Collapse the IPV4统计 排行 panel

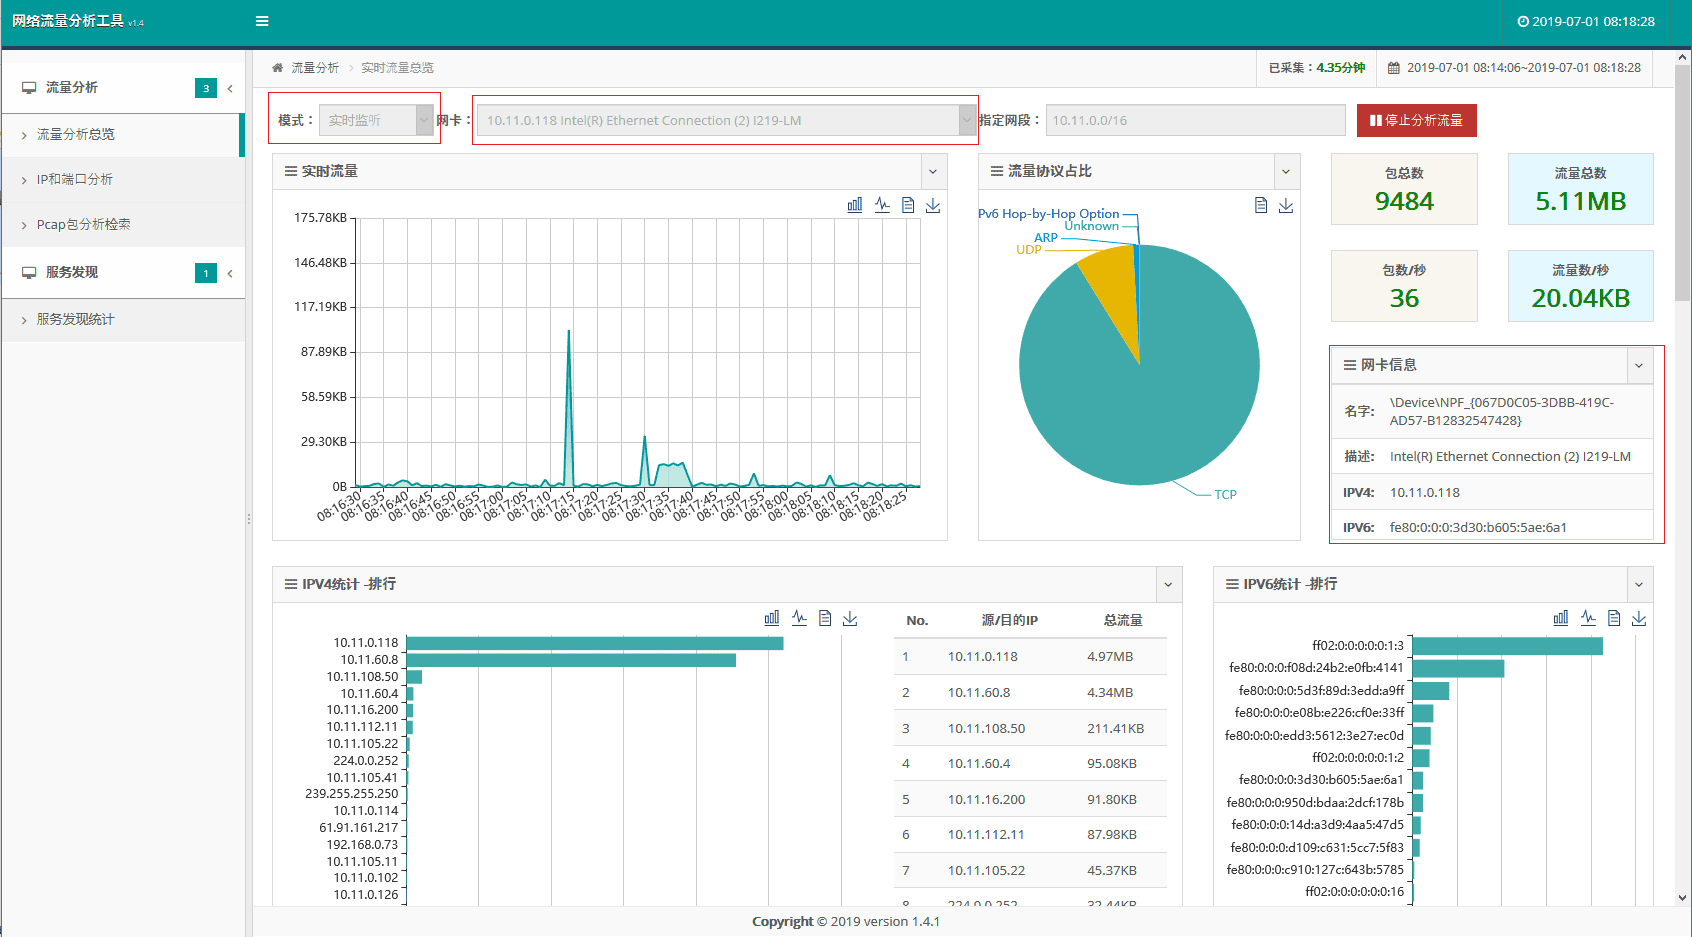[x=1167, y=585]
